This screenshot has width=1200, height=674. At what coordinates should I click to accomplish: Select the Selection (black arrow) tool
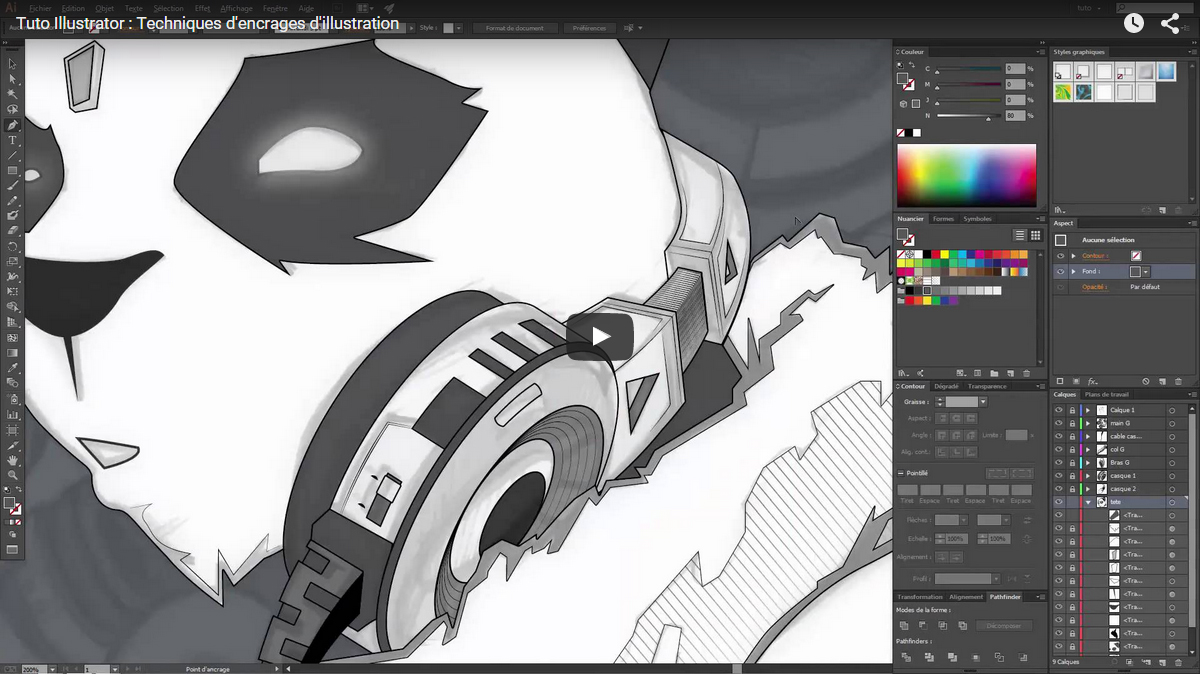(12, 64)
